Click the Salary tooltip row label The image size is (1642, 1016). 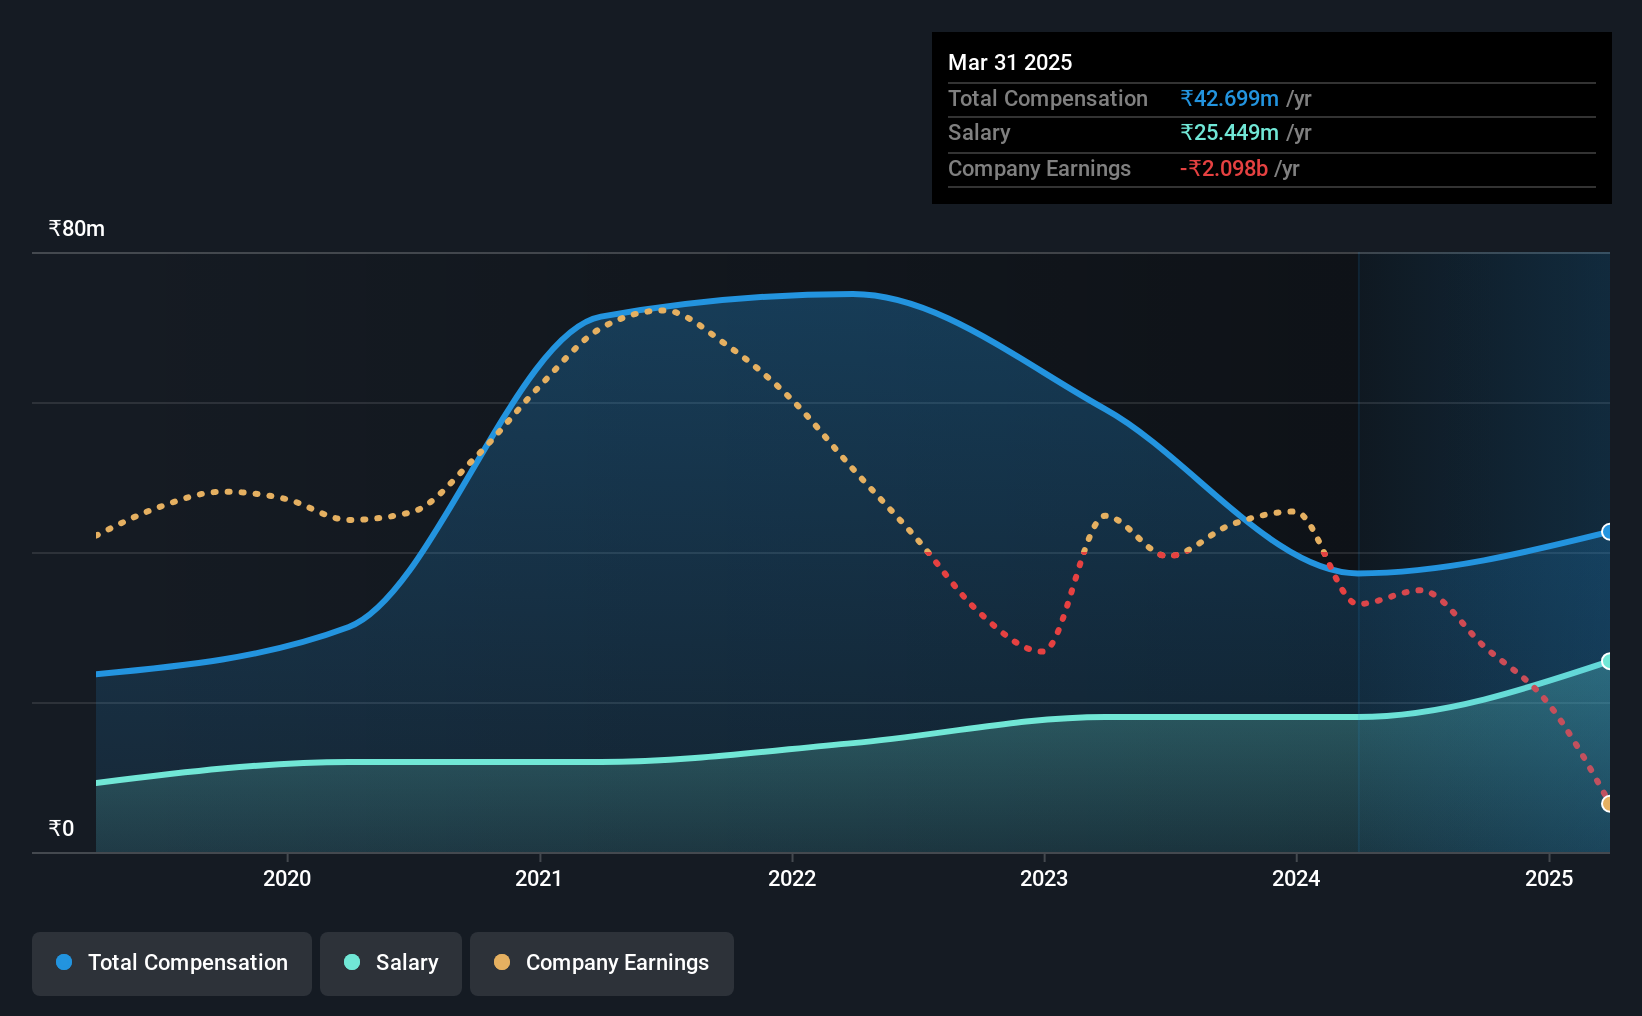979,132
